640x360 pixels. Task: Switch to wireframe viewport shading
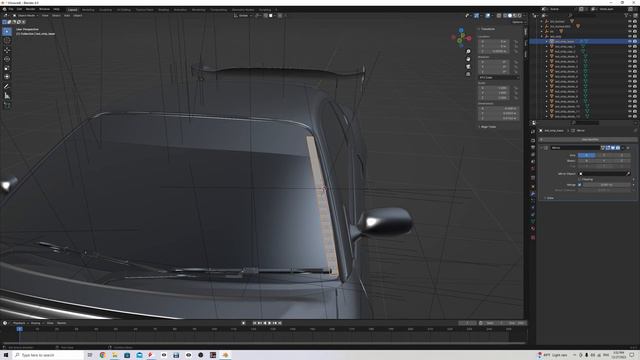coord(505,16)
